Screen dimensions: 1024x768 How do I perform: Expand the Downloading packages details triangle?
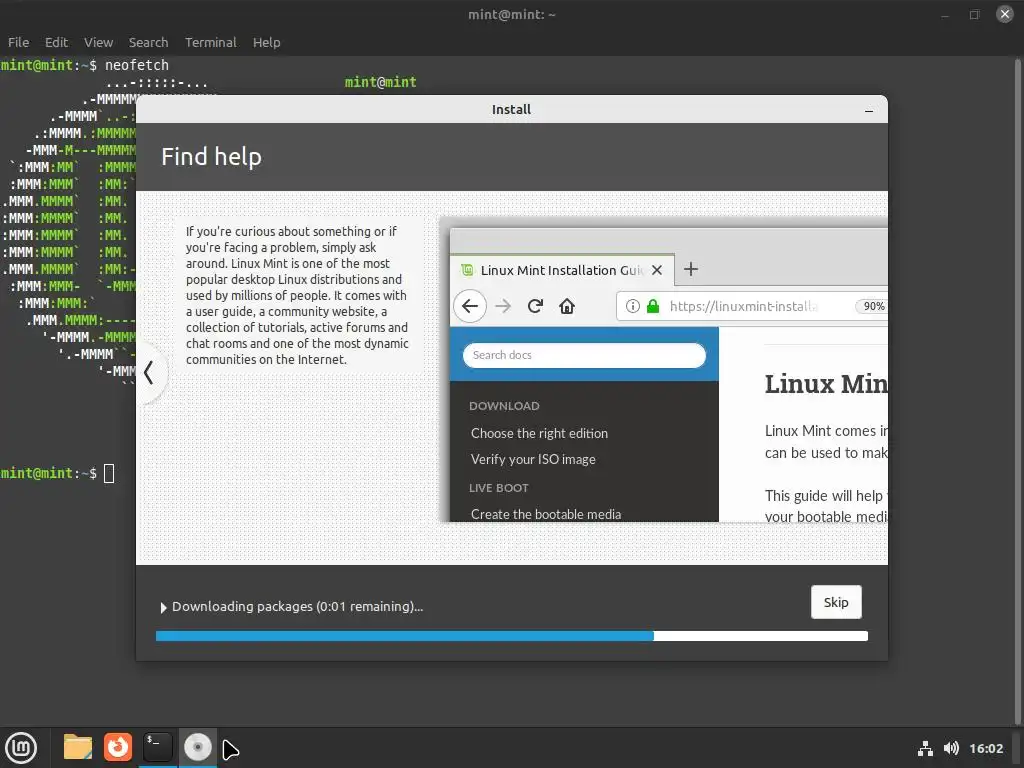pyautogui.click(x=163, y=607)
